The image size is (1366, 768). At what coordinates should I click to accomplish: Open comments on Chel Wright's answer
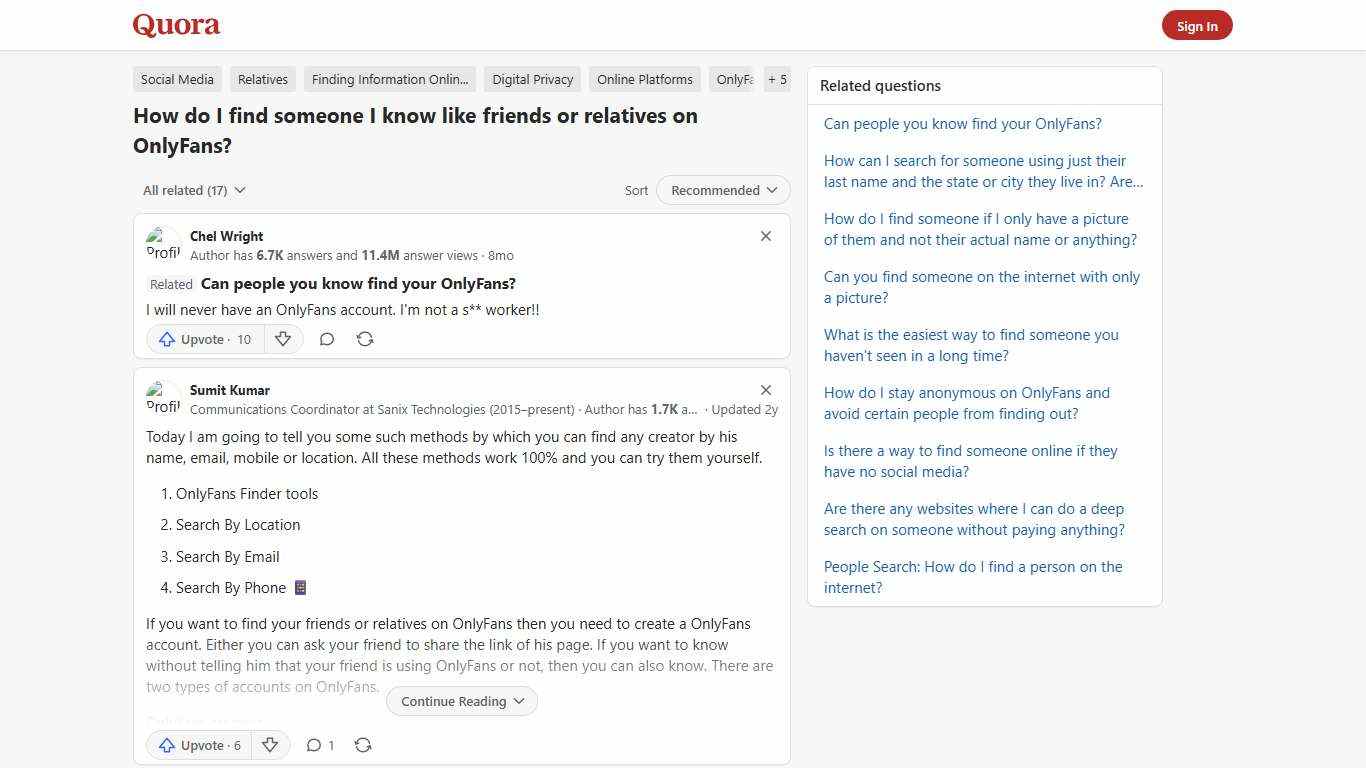[327, 339]
